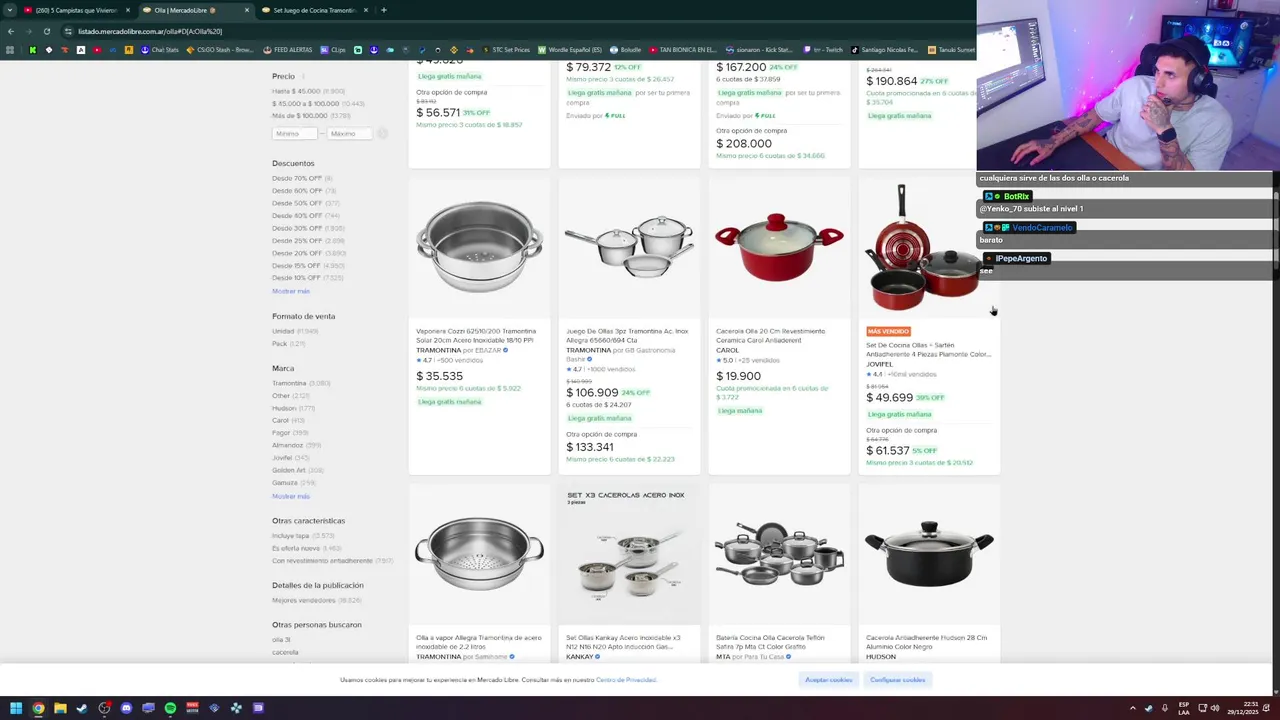This screenshot has height=720, width=1280.
Task: Click the MÁS VENDIDO badge
Action: (888, 331)
